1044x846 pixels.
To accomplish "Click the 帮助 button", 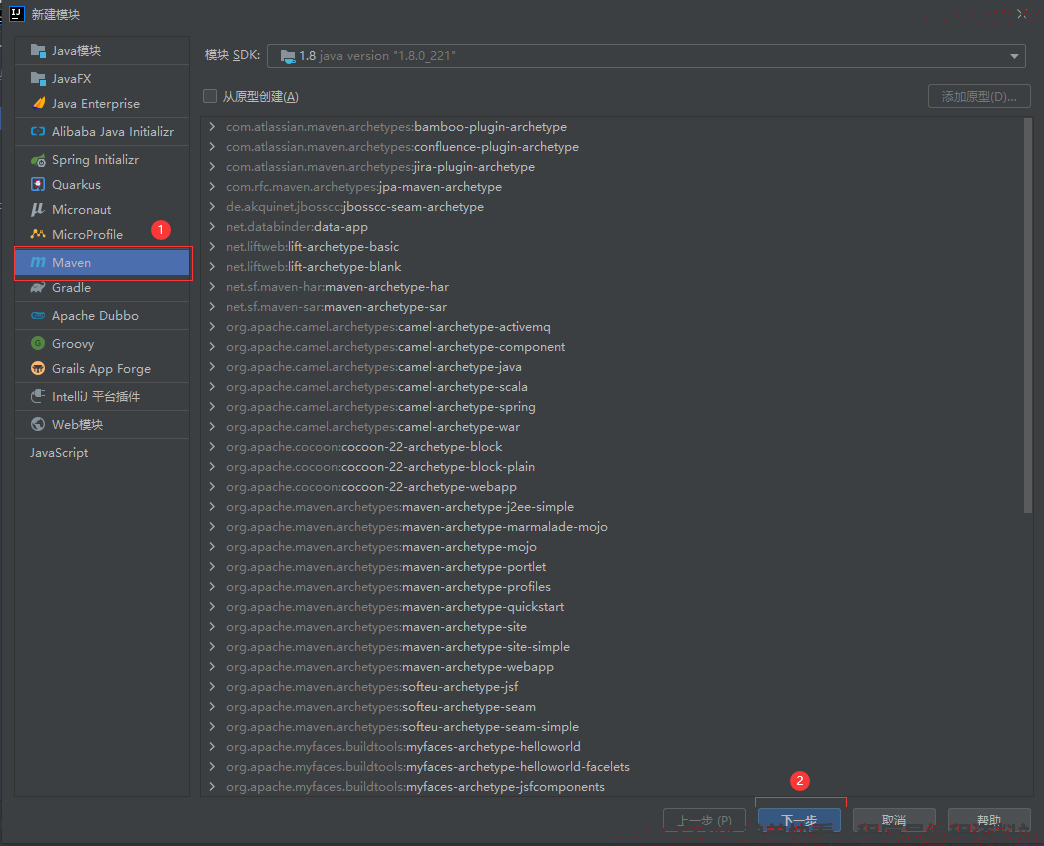I will pos(989,820).
